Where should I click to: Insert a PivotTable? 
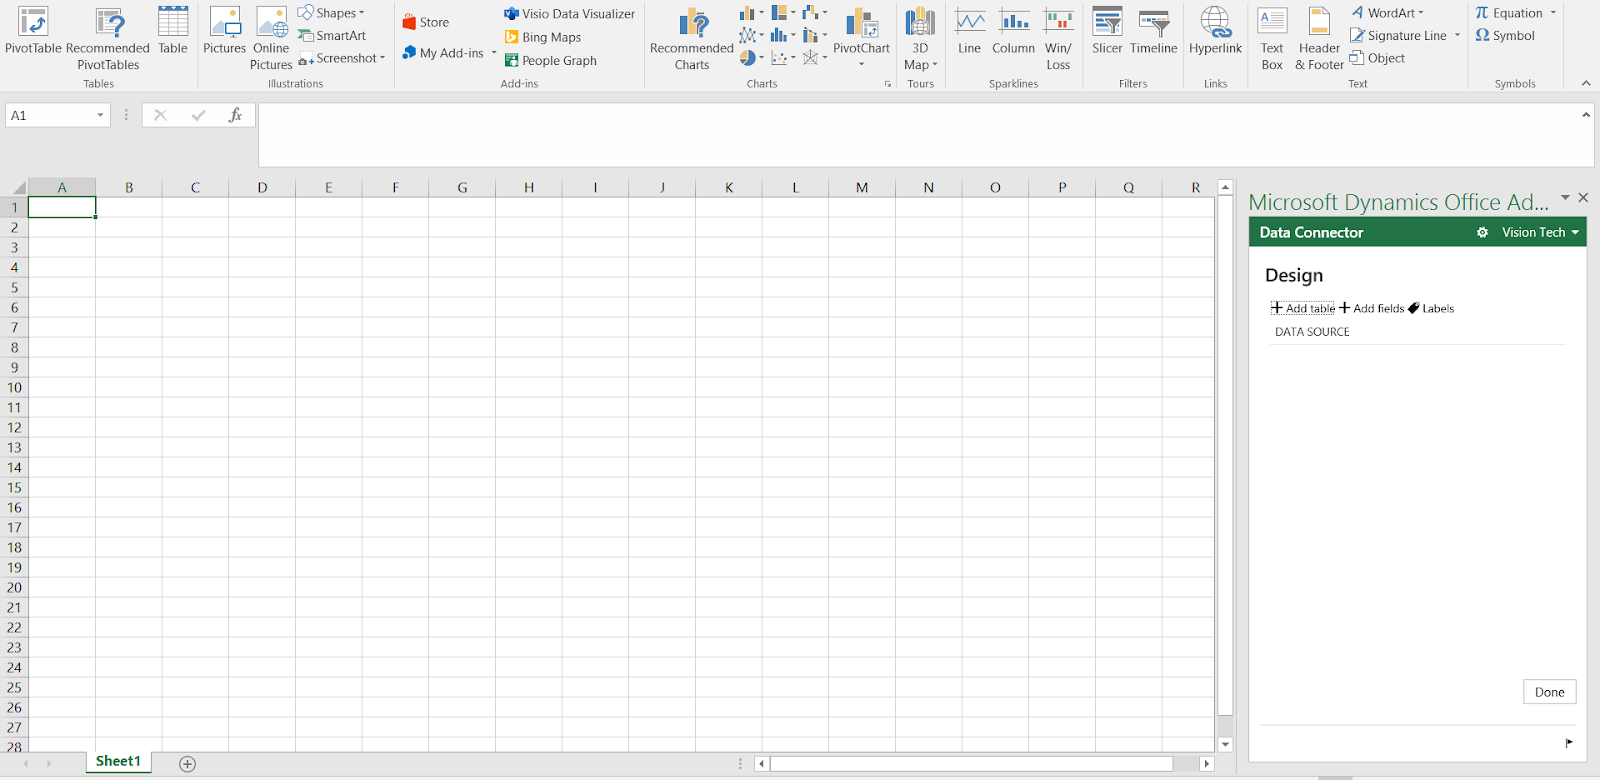tap(33, 31)
